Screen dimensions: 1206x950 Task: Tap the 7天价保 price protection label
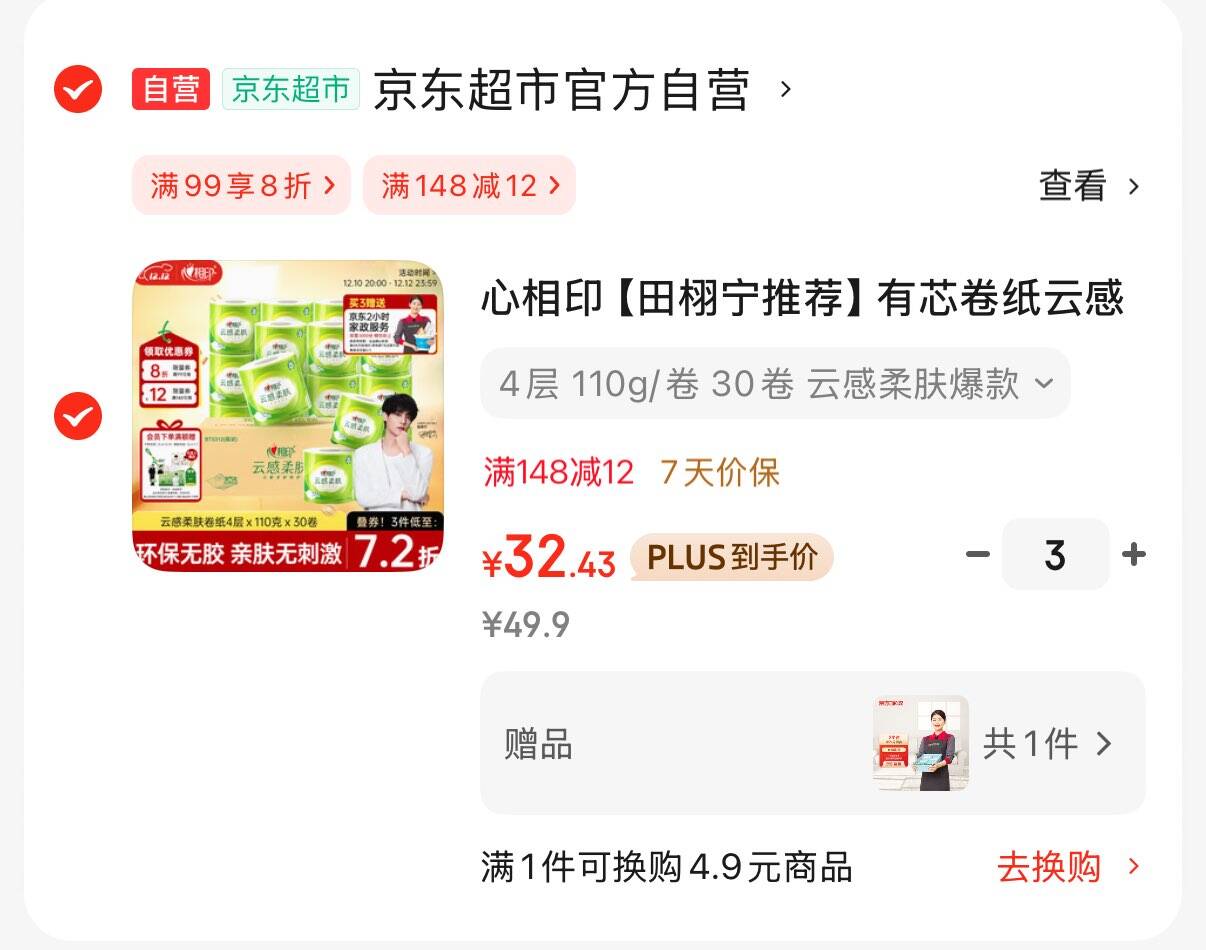720,472
